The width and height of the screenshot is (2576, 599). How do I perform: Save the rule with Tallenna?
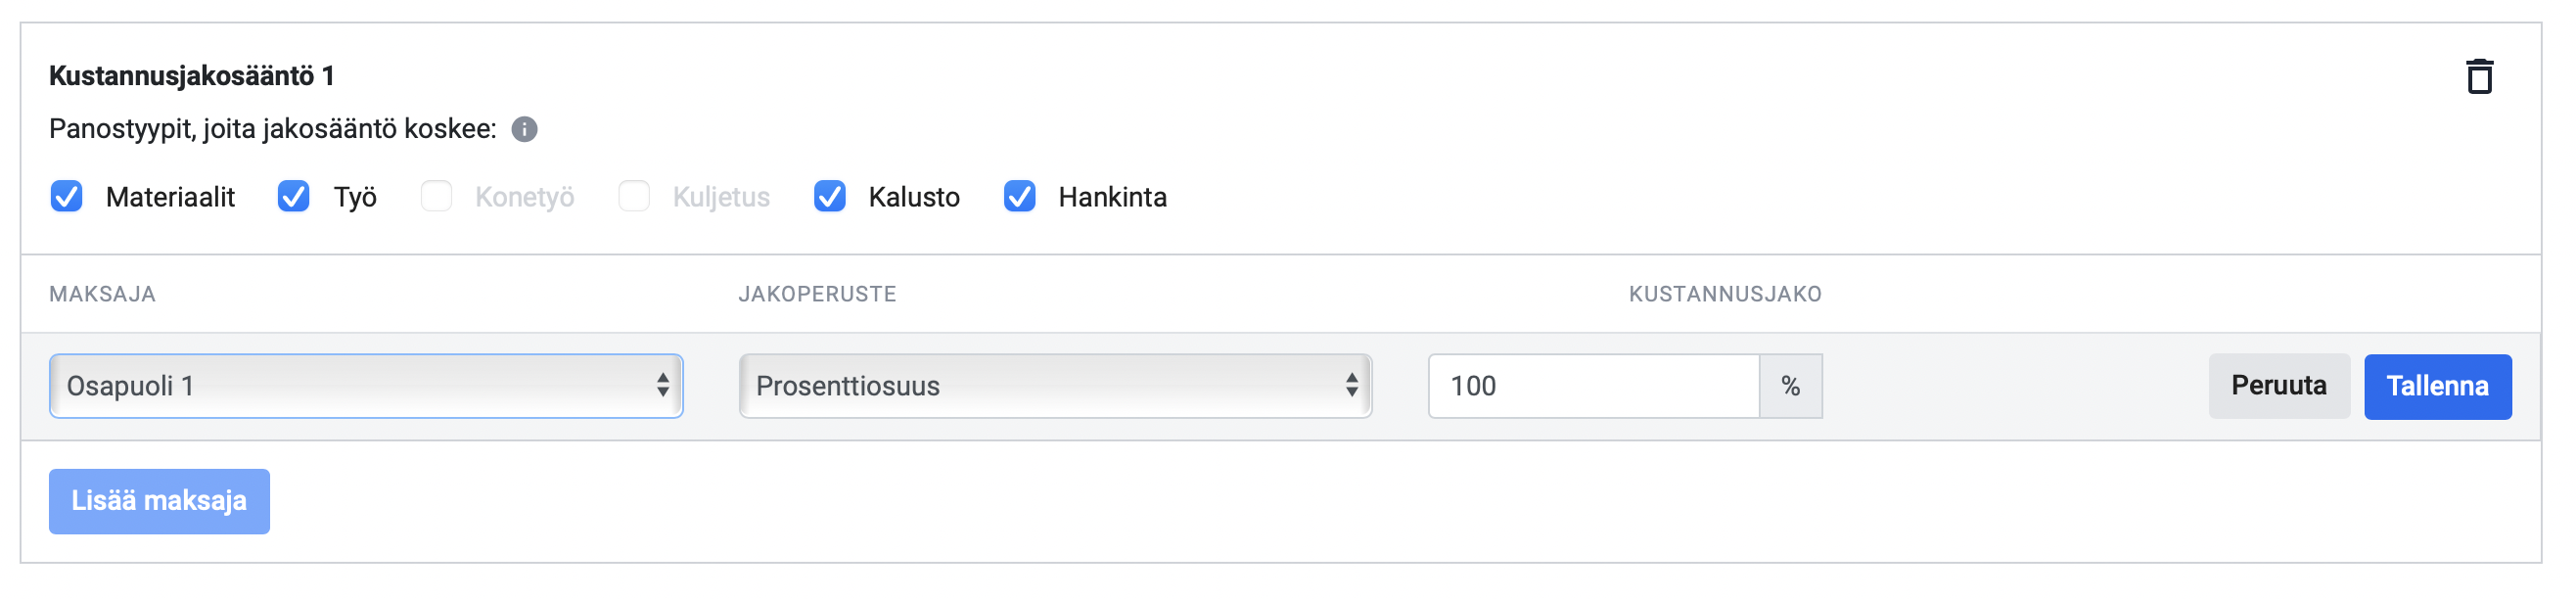(2437, 386)
